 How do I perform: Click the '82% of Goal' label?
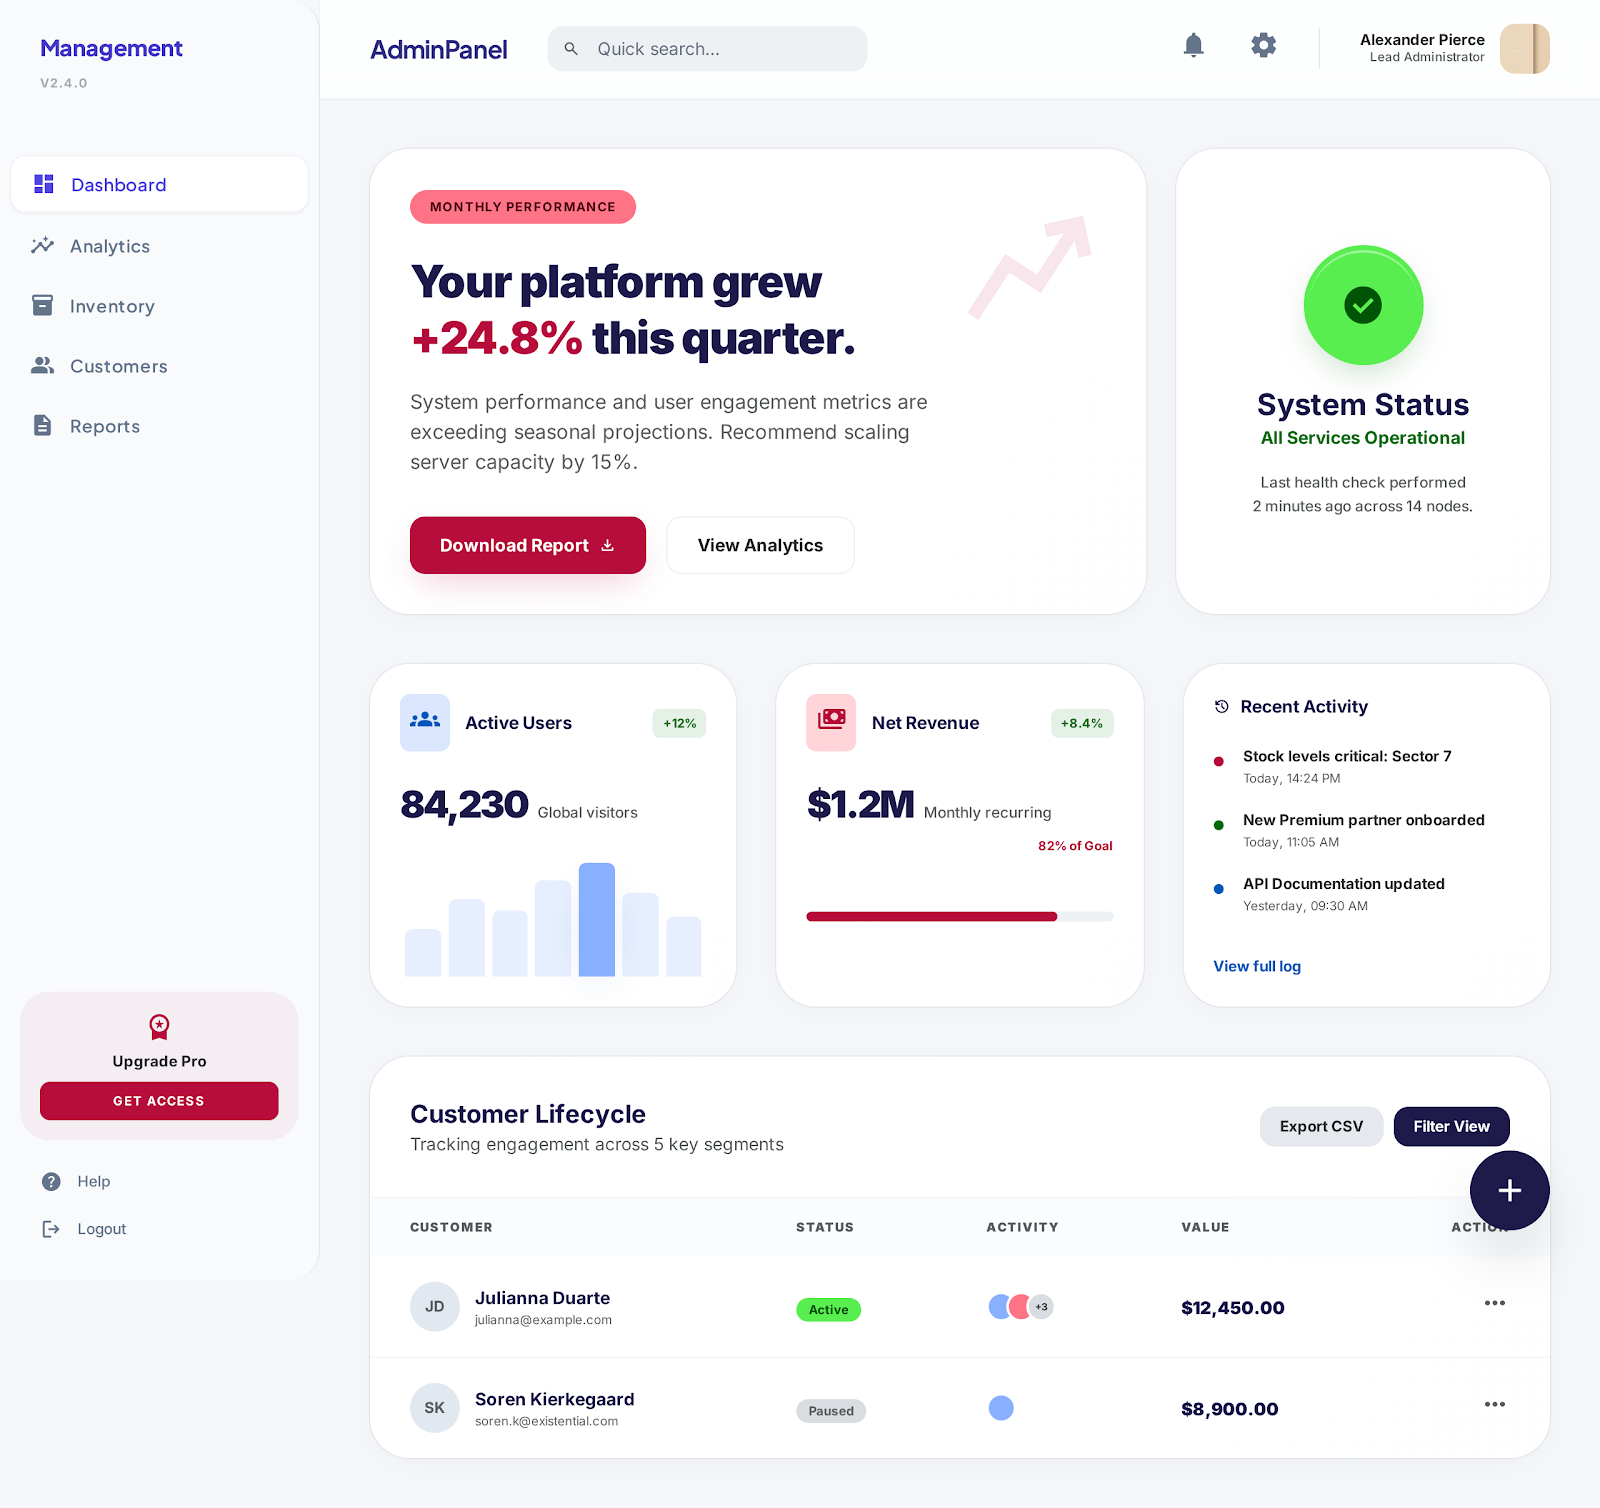pos(1075,846)
